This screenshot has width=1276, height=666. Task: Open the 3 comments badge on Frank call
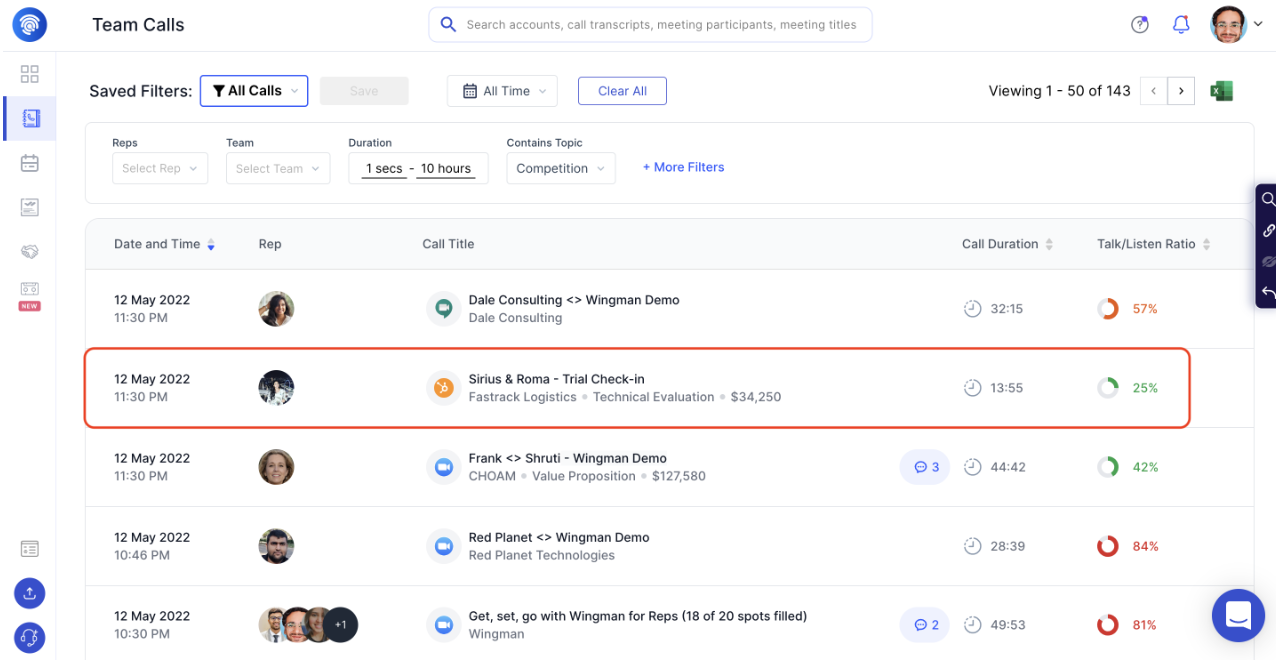point(925,467)
